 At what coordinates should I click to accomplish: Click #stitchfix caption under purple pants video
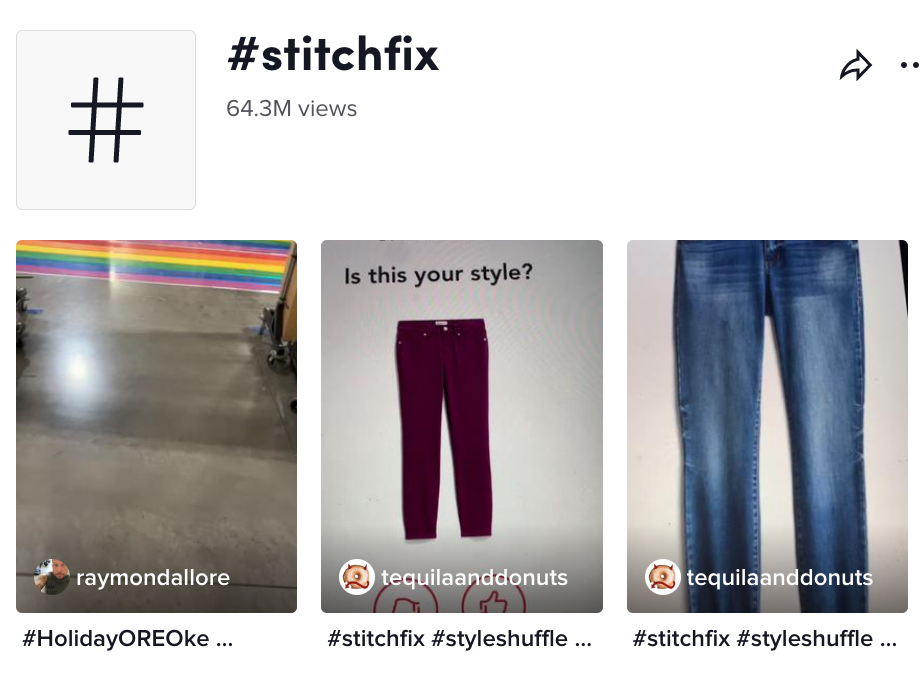click(x=376, y=639)
